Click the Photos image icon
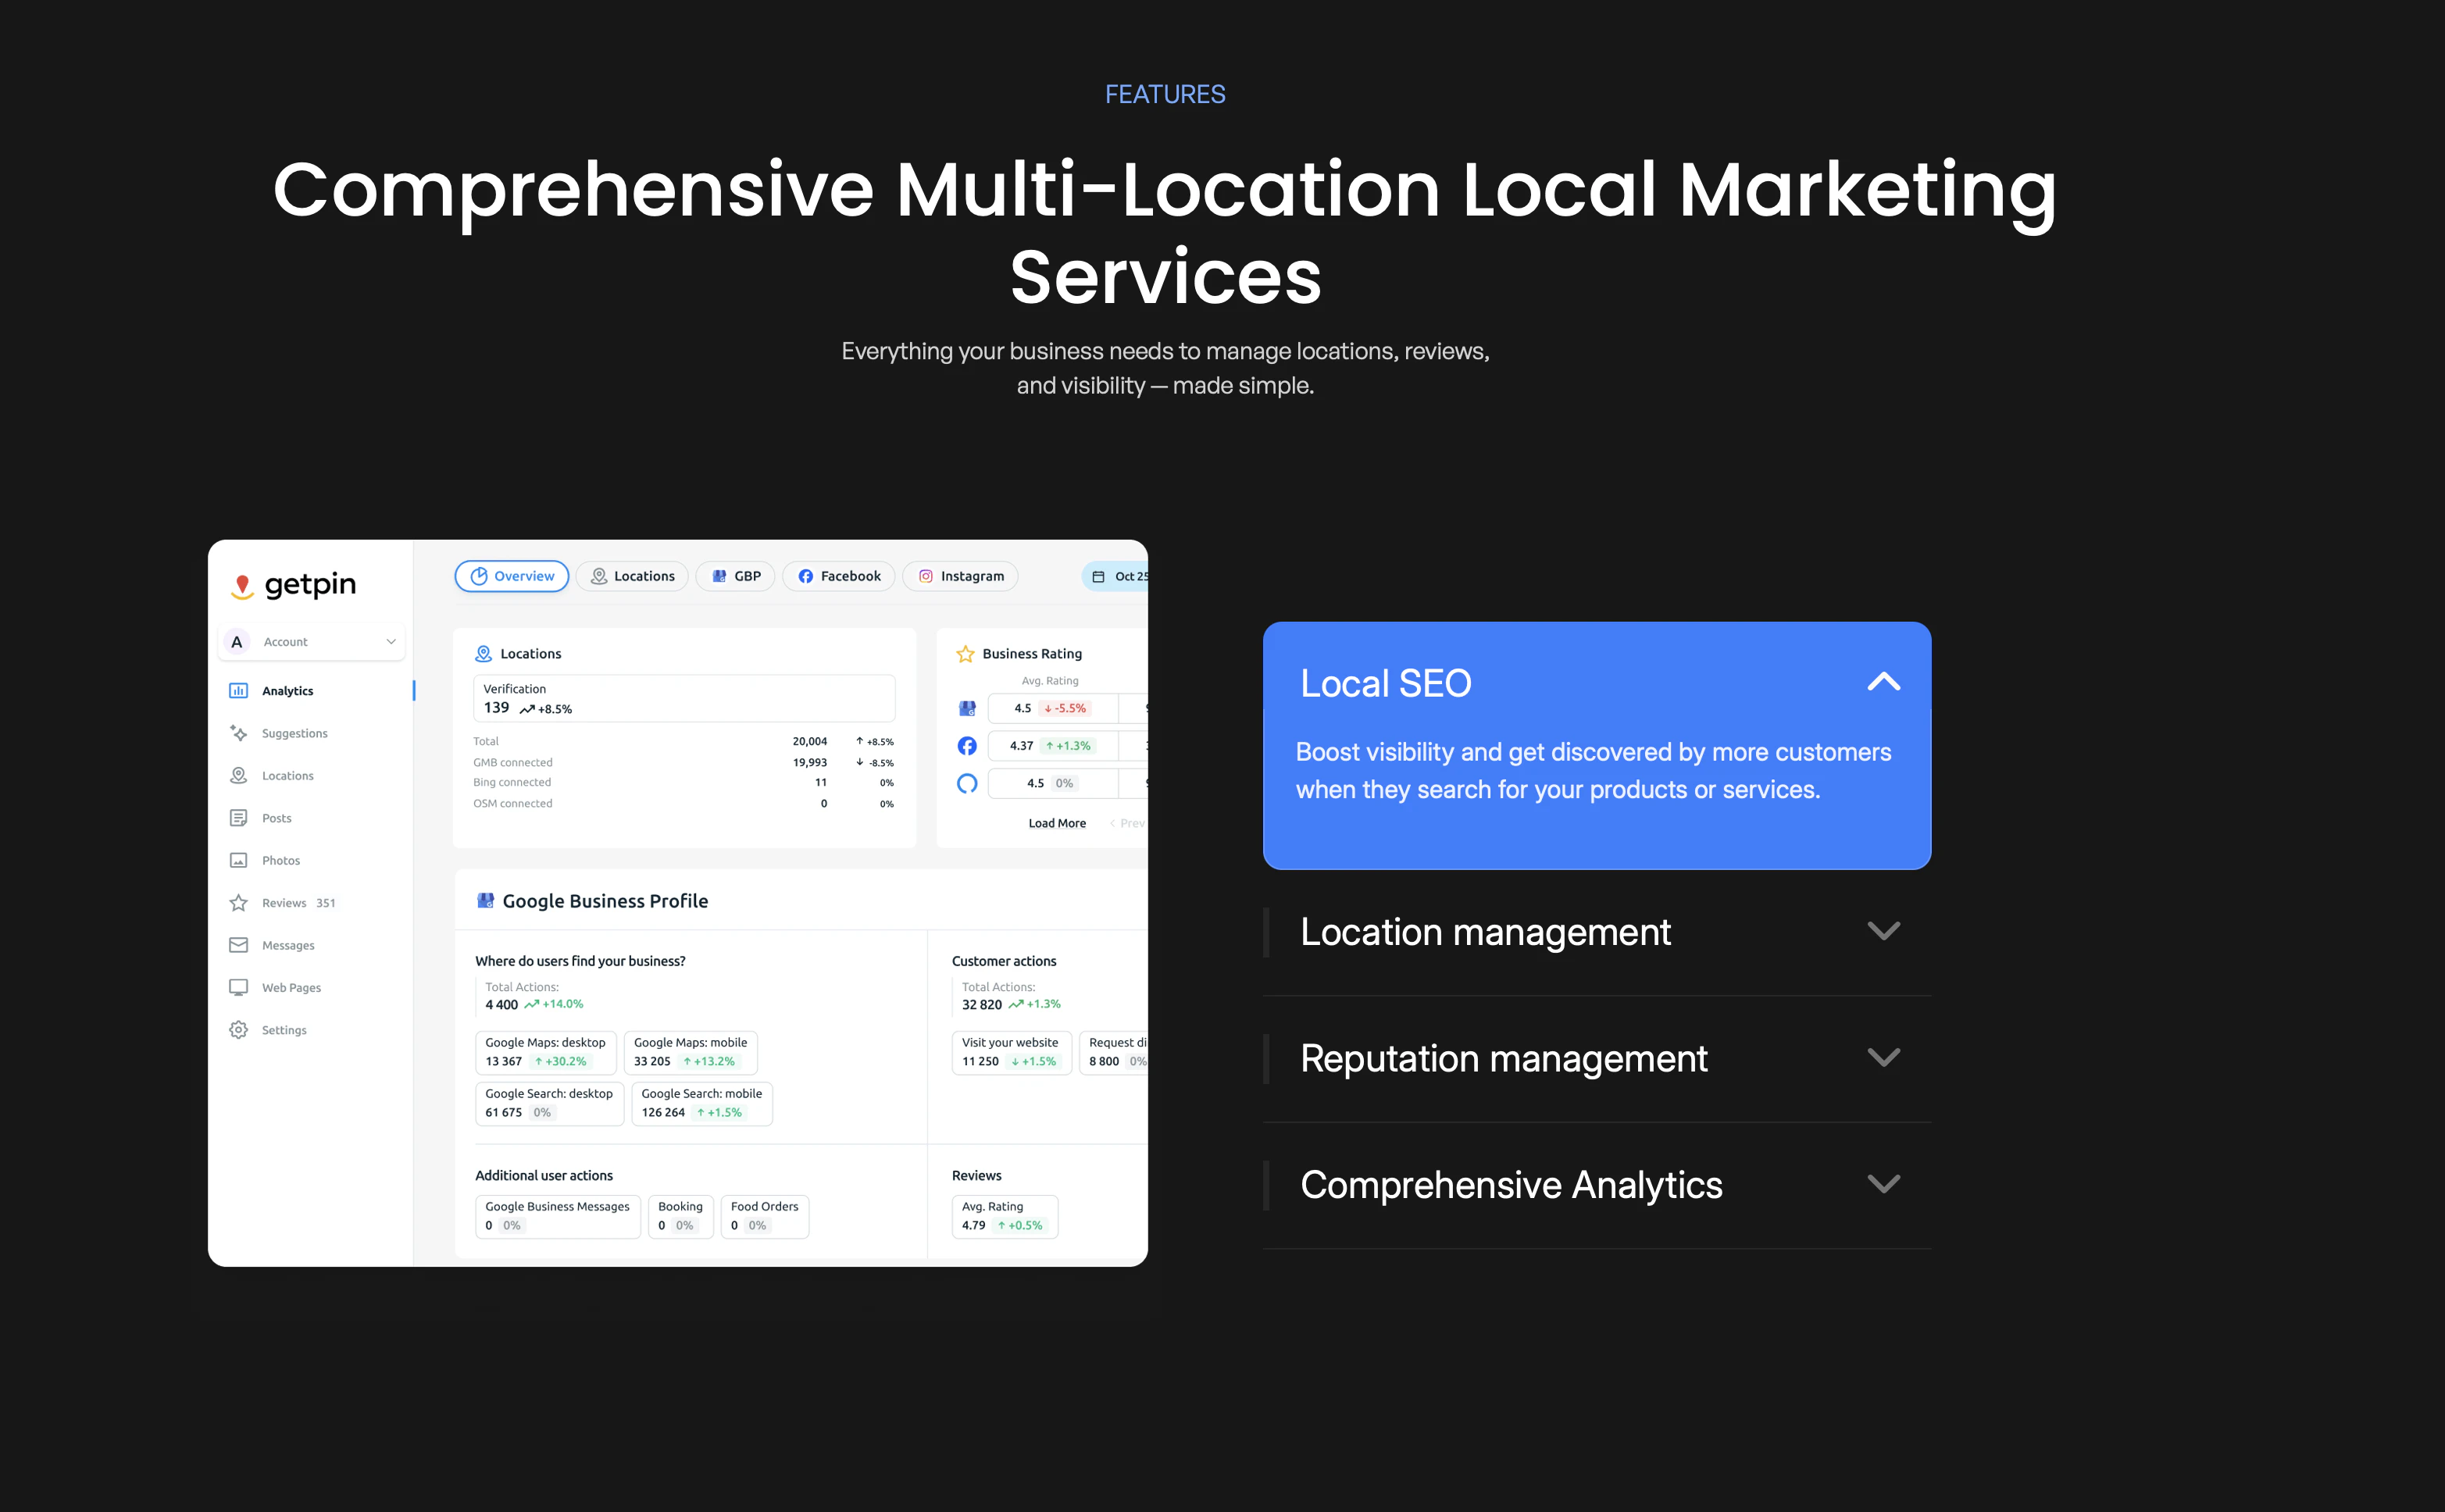The width and height of the screenshot is (2445, 1512). tap(238, 860)
